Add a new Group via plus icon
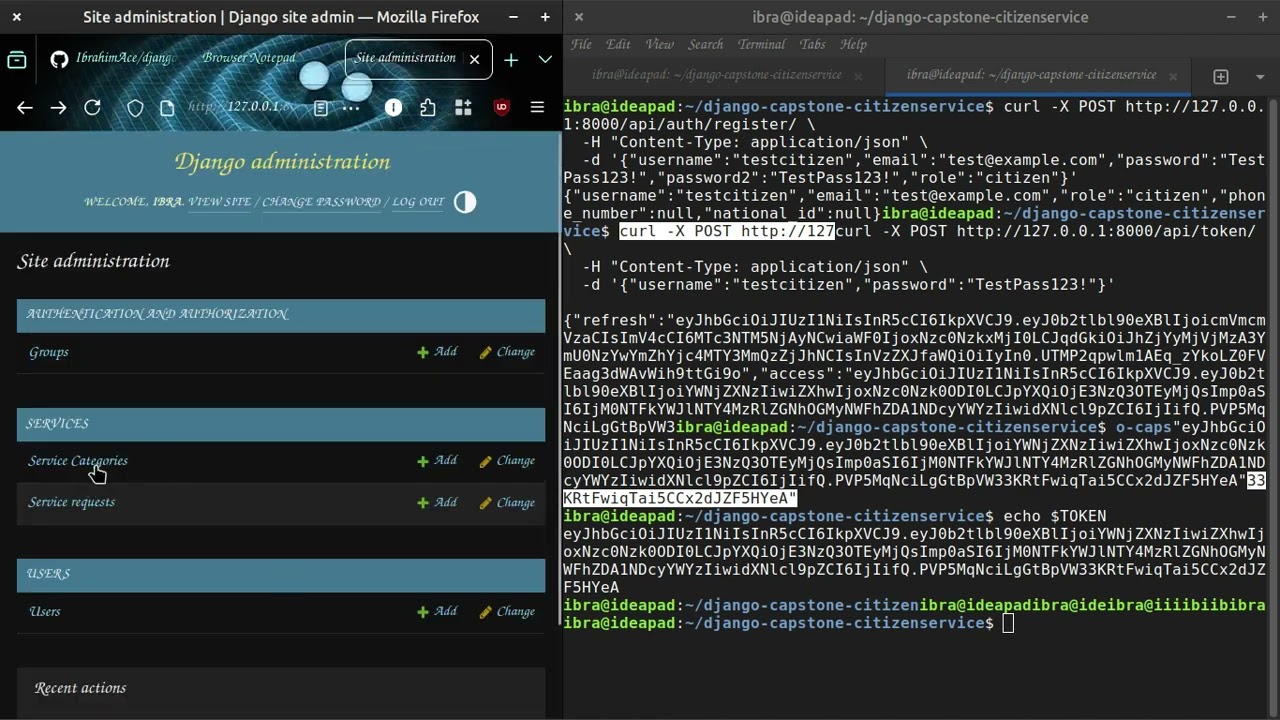This screenshot has width=1280, height=720. tap(437, 352)
